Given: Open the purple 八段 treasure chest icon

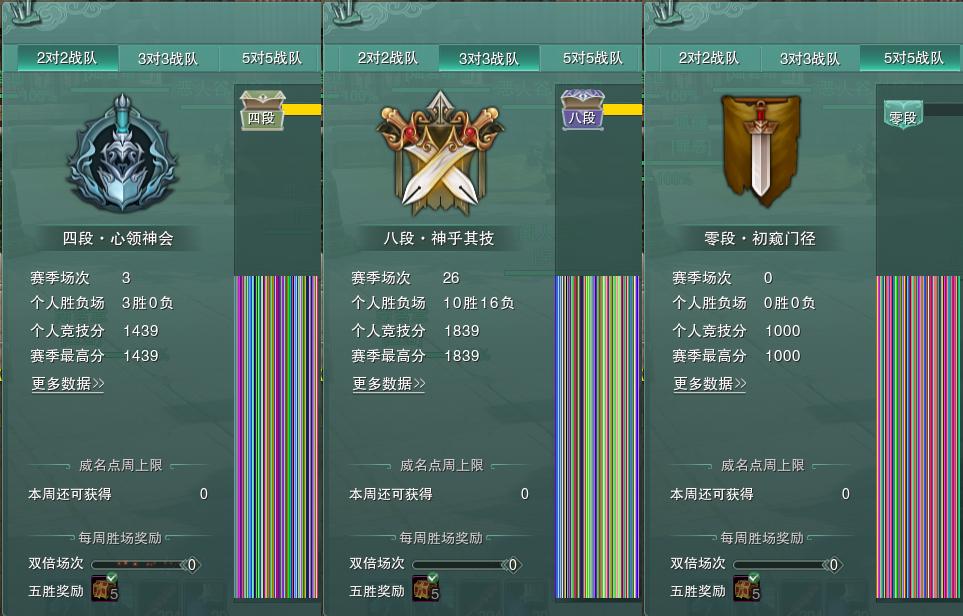Looking at the screenshot, I should (583, 110).
